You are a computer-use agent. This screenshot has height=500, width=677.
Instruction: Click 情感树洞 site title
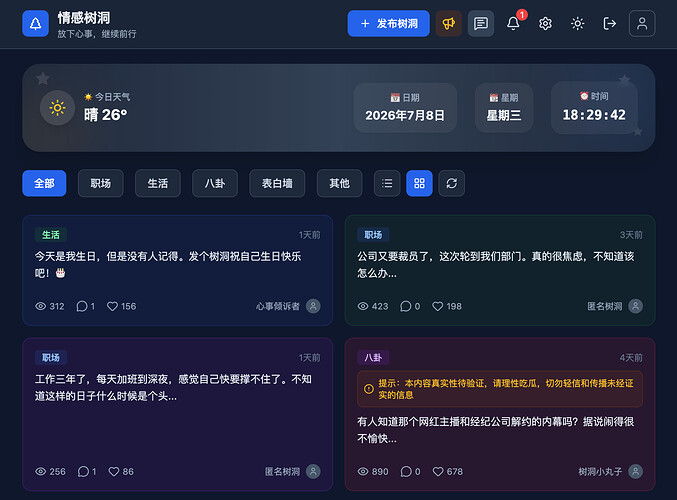(x=84, y=18)
